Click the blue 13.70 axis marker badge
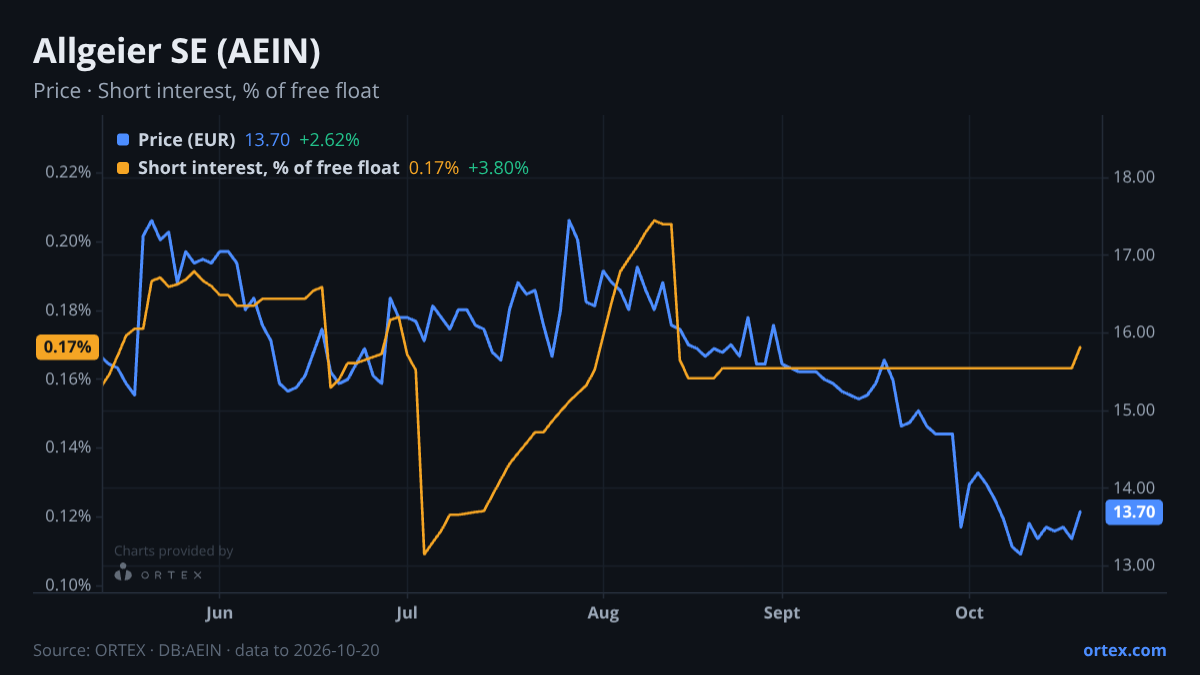This screenshot has height=675, width=1200. click(1134, 512)
